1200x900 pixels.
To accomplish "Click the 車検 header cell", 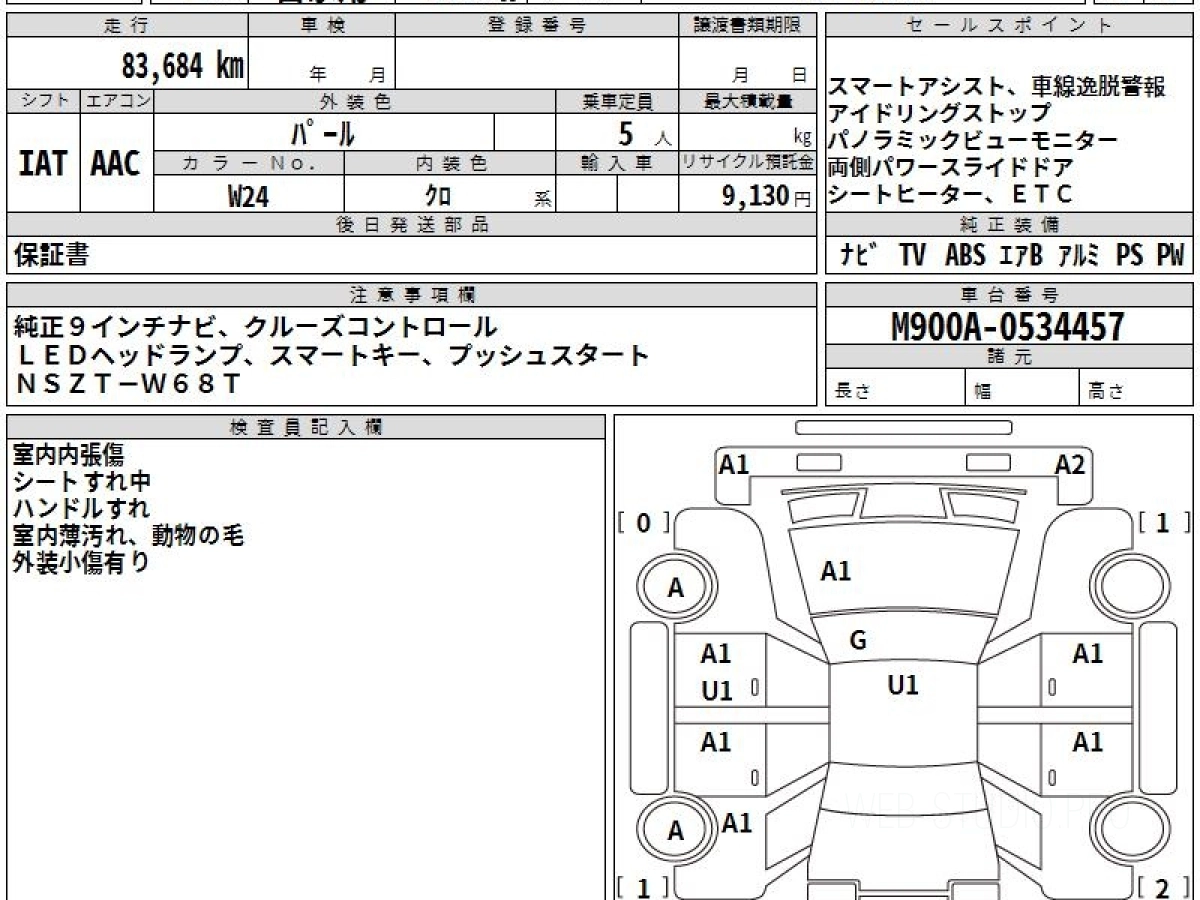I will (322, 26).
